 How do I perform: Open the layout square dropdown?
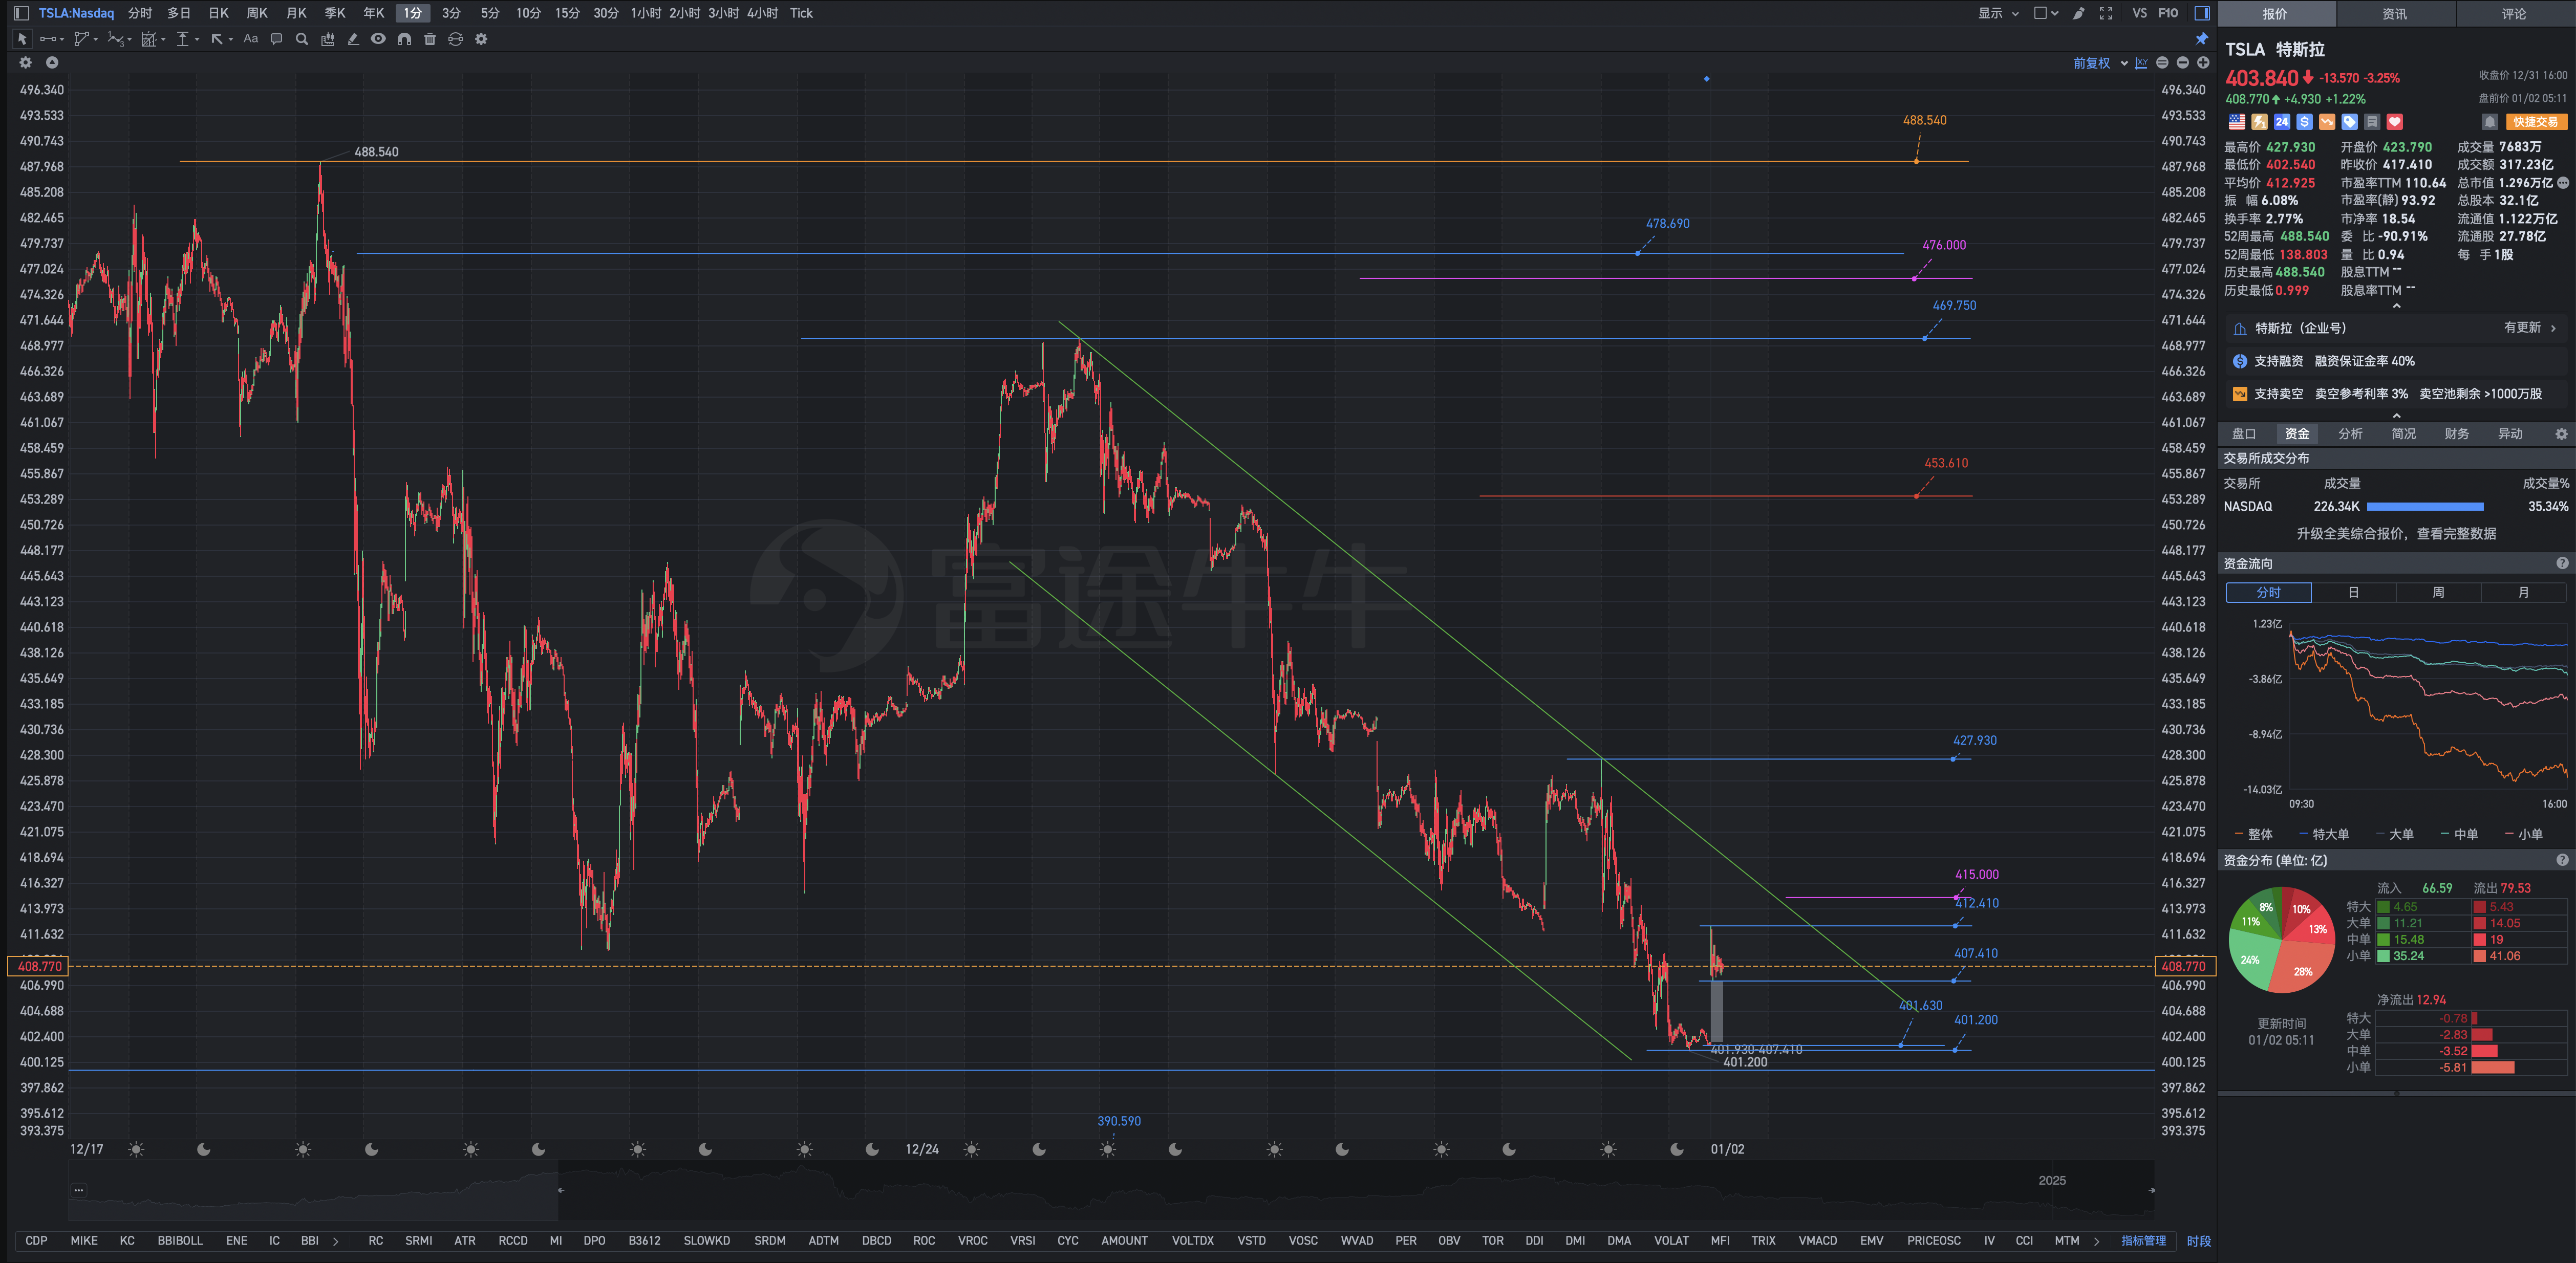[2046, 13]
